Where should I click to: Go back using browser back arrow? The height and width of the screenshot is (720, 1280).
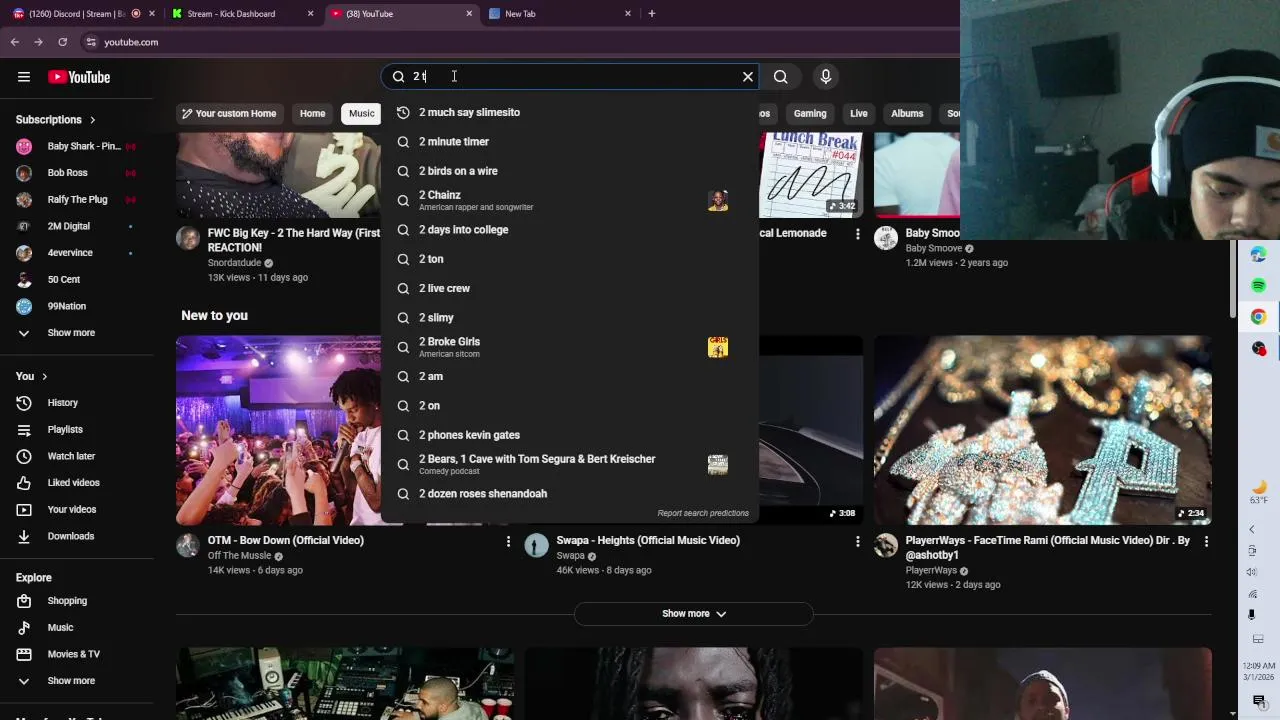point(15,42)
